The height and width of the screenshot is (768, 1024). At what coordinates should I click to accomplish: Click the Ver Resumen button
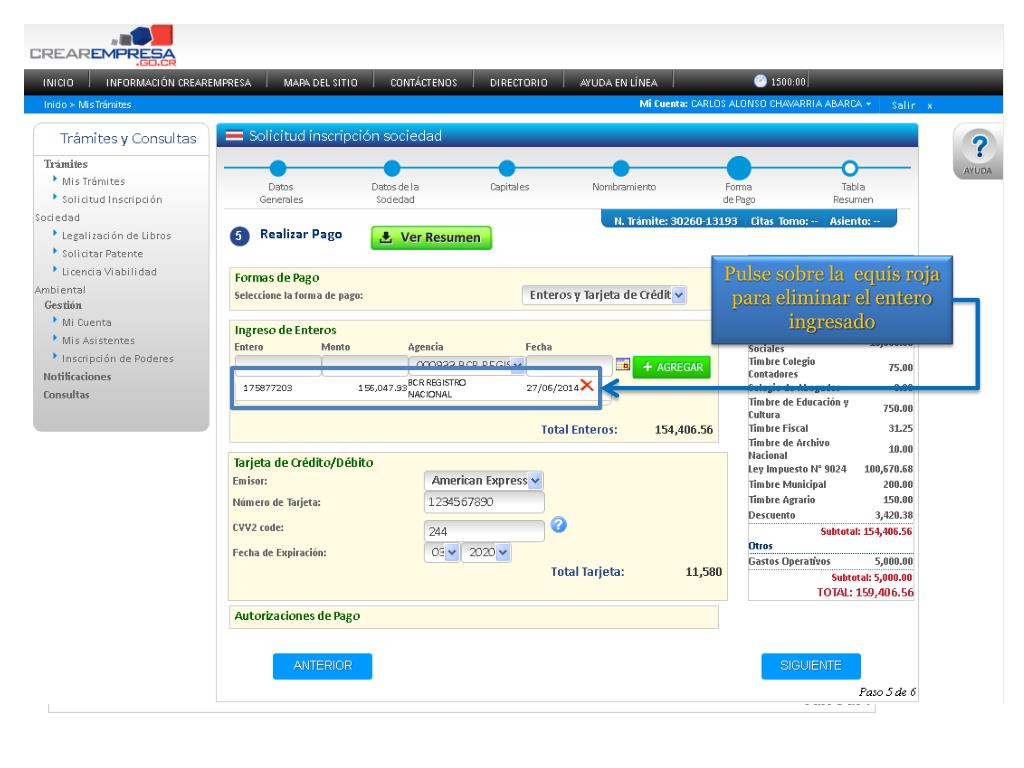point(431,238)
